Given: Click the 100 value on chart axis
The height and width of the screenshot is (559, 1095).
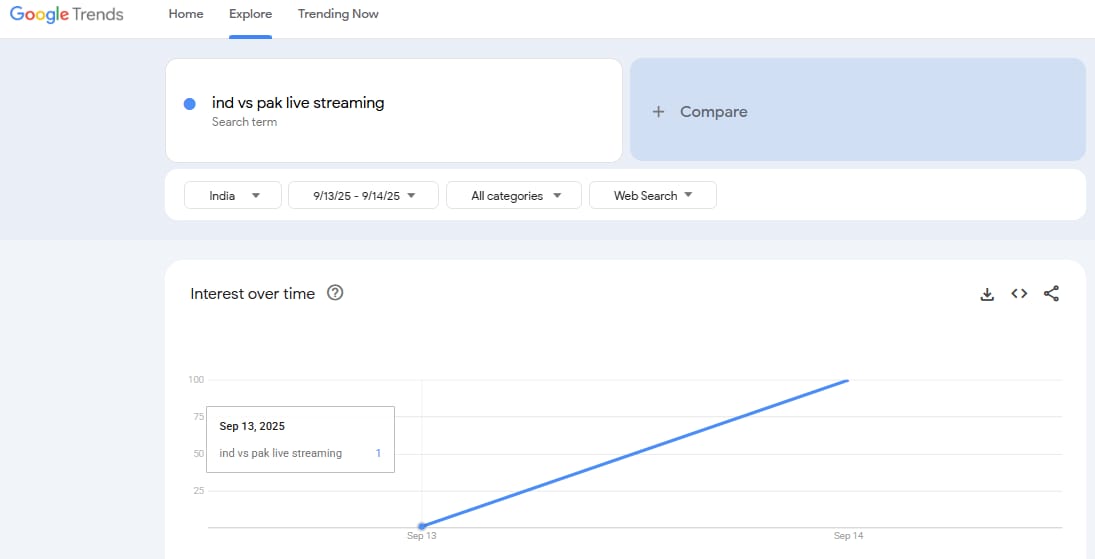Looking at the screenshot, I should [196, 379].
